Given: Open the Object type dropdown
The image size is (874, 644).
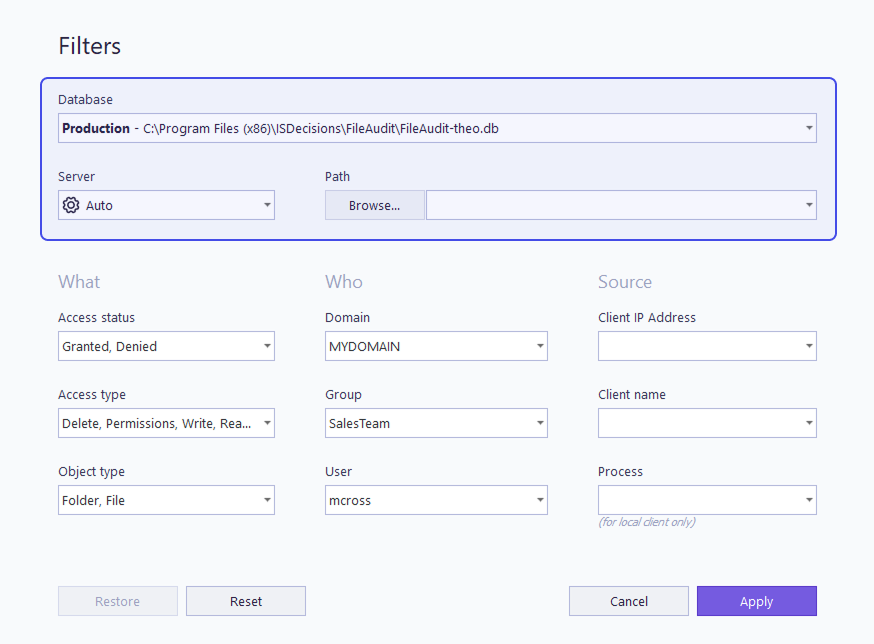Looking at the screenshot, I should [x=166, y=500].
